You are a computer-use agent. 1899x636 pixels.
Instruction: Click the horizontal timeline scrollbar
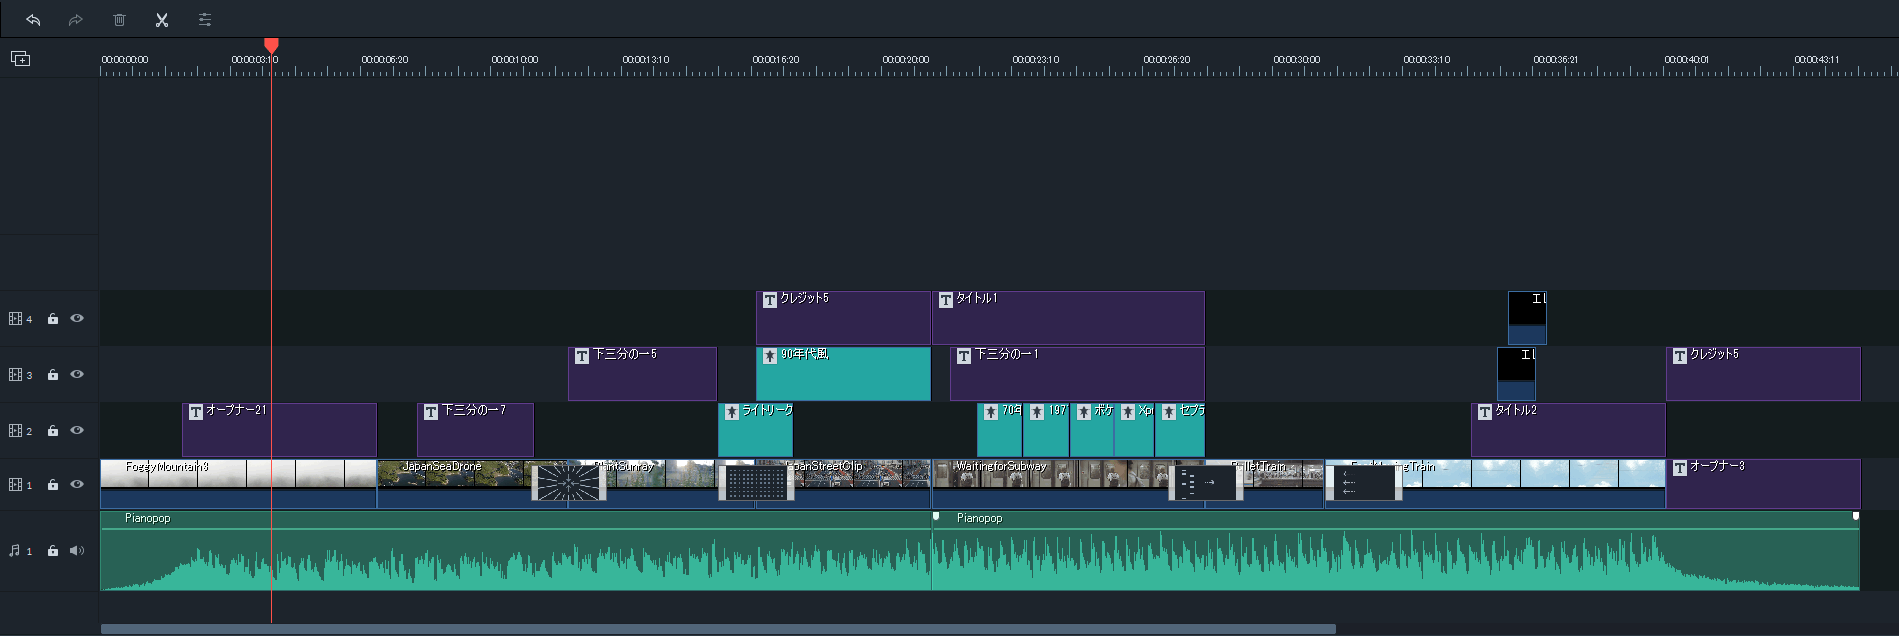tap(717, 629)
